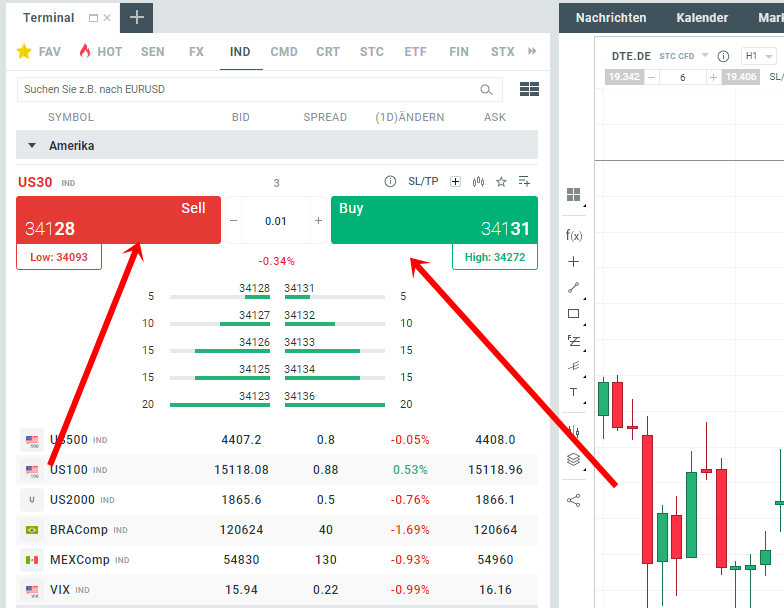Click Low: 34093 label
The width and height of the screenshot is (784, 608).
59,257
